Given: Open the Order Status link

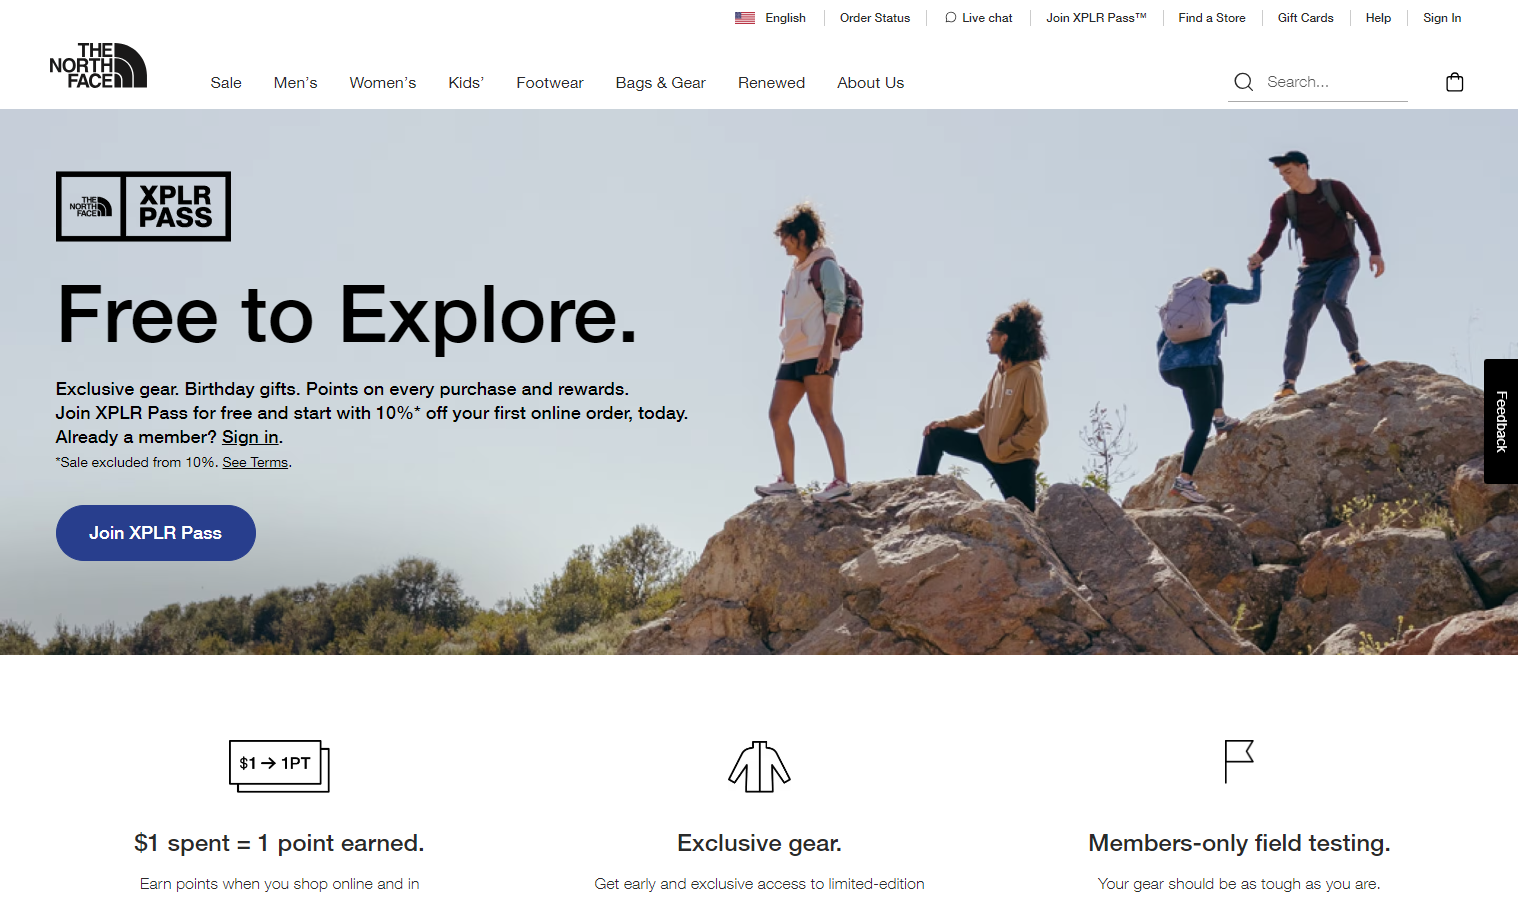Looking at the screenshot, I should click(x=875, y=18).
